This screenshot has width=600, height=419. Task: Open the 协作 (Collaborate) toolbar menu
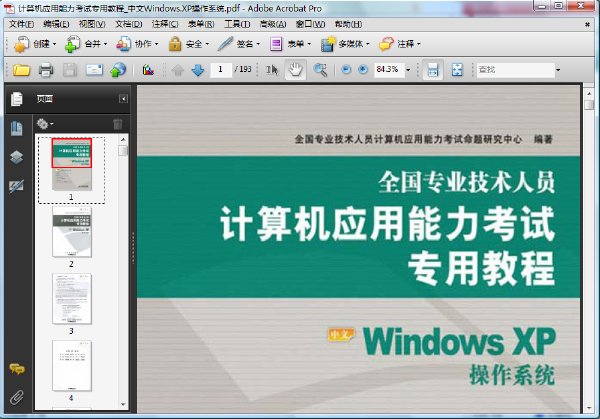(137, 44)
